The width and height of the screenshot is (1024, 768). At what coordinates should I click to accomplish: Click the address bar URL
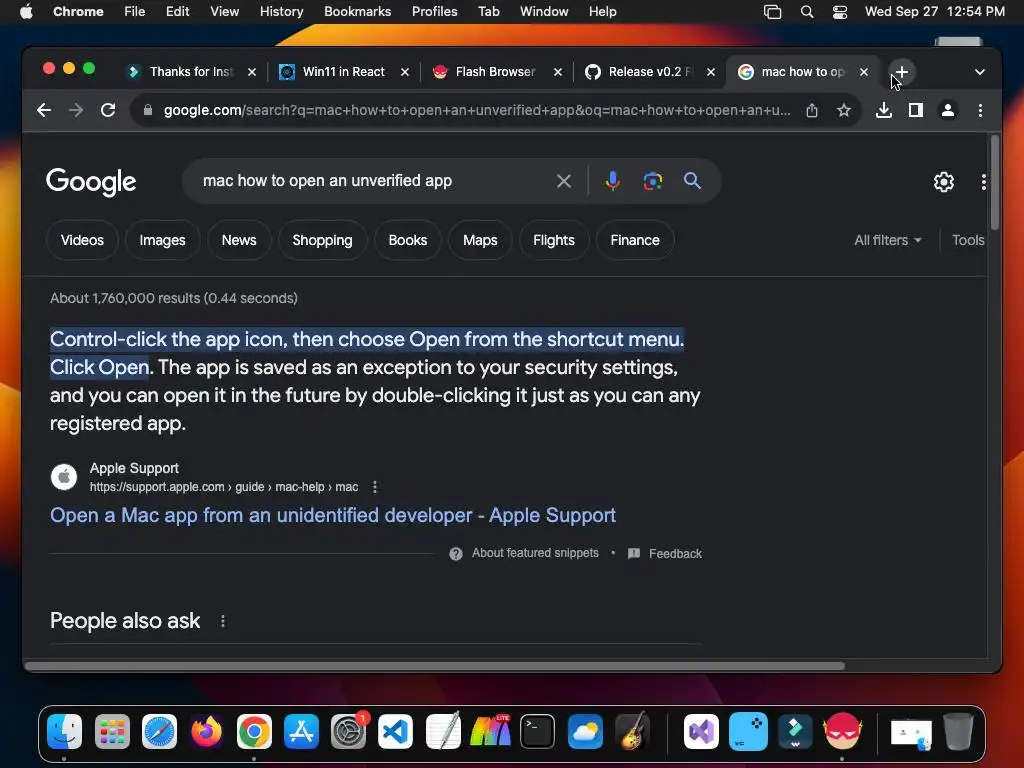click(x=477, y=110)
